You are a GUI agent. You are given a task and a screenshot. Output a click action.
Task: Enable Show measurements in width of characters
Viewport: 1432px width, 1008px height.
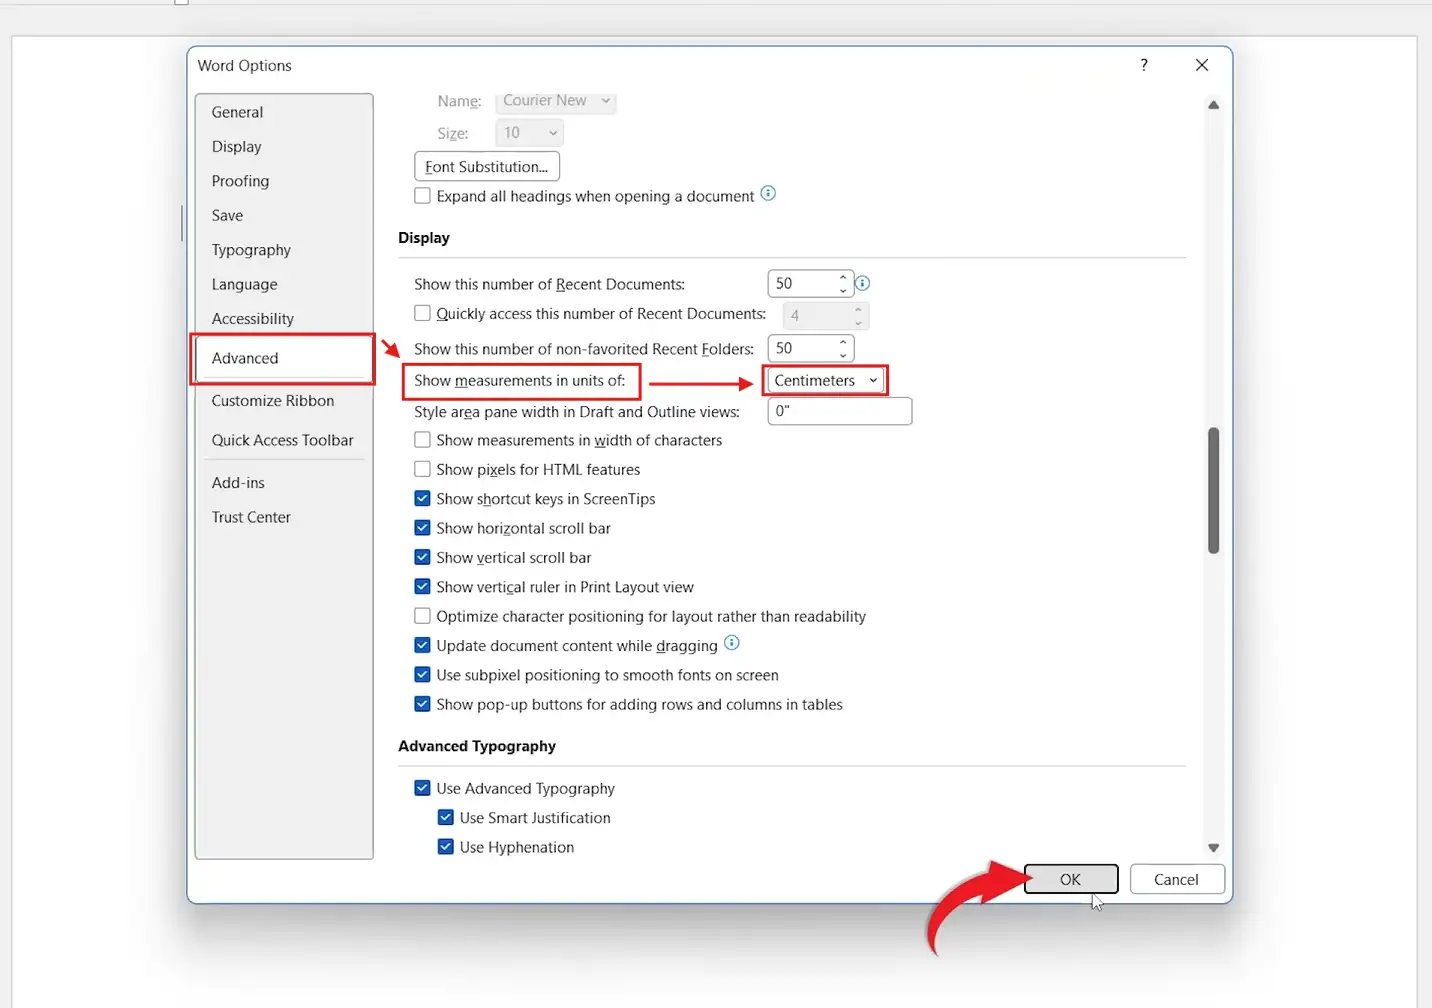(x=423, y=440)
